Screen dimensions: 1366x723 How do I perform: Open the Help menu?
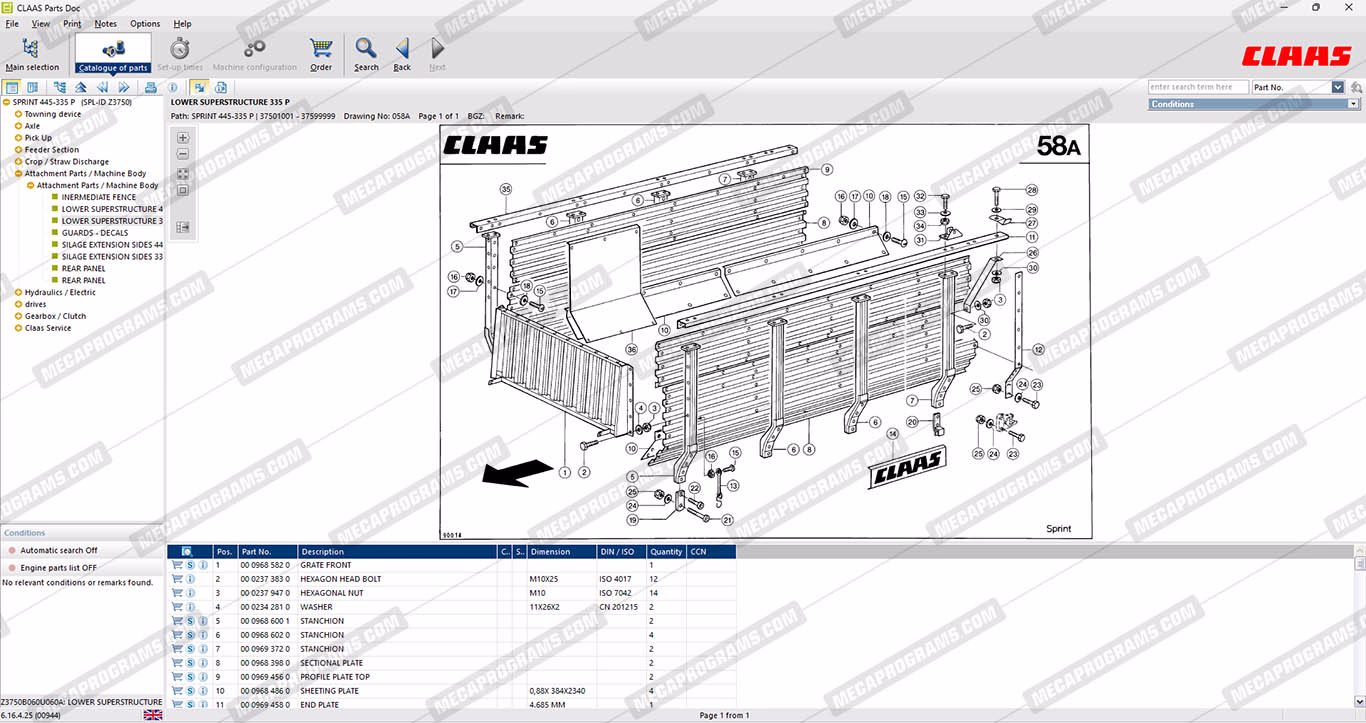click(x=182, y=23)
